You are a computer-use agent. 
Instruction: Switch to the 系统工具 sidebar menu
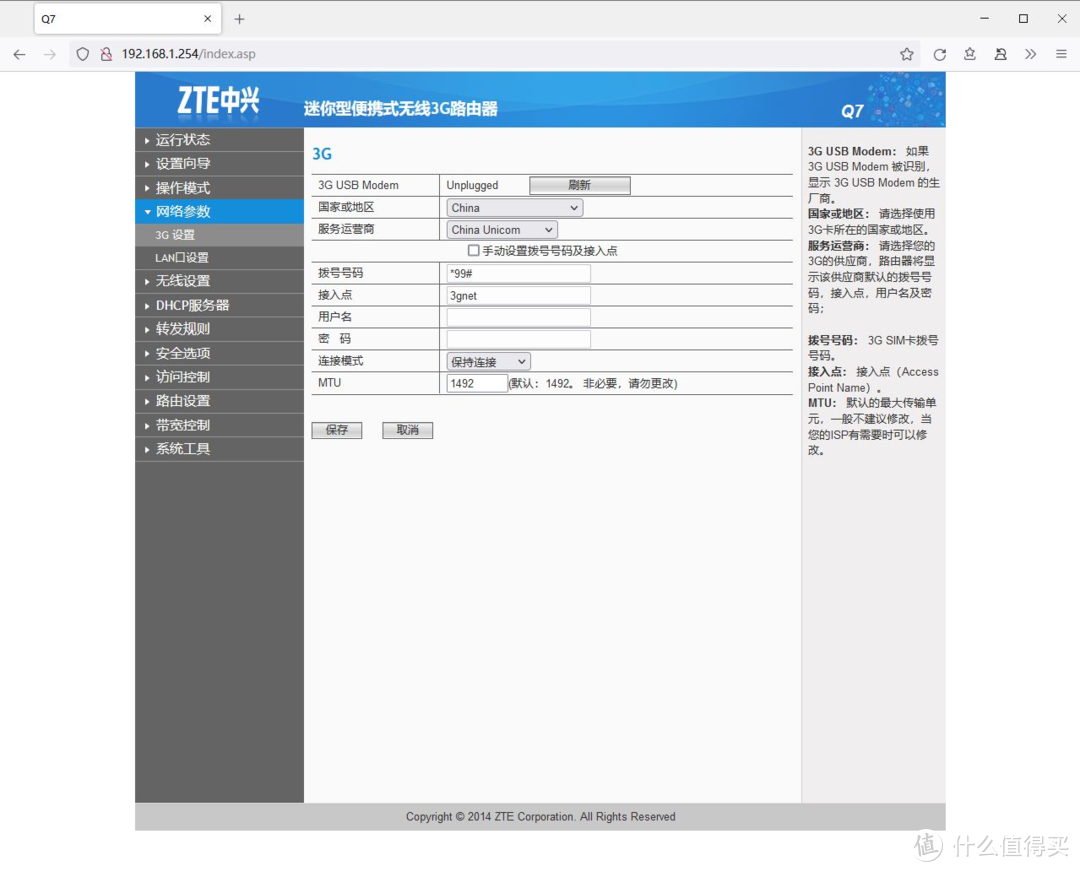pyautogui.click(x=180, y=448)
